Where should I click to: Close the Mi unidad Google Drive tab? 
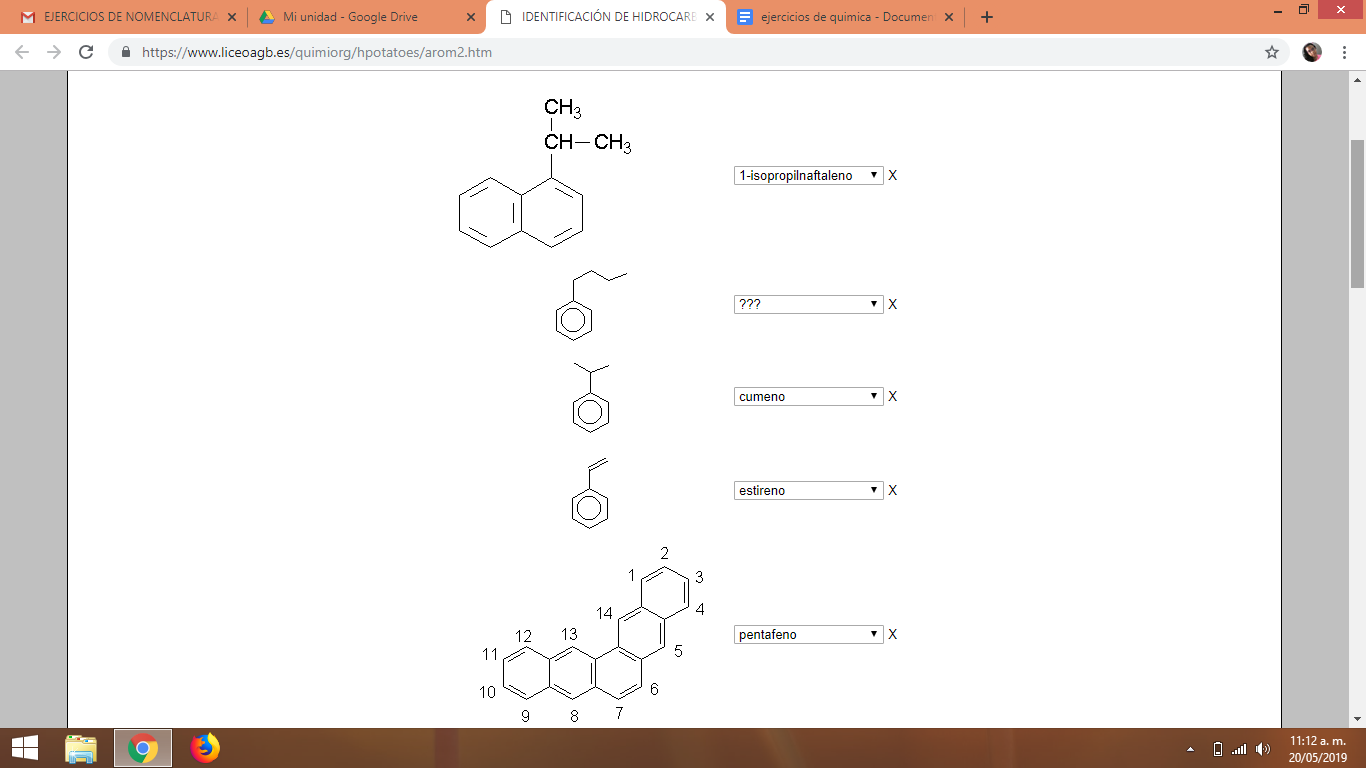(469, 17)
